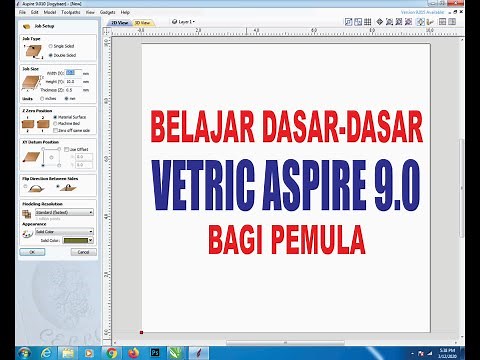Click the Job Size block illustration
The height and width of the screenshot is (360, 480).
pyautogui.click(x=32, y=82)
